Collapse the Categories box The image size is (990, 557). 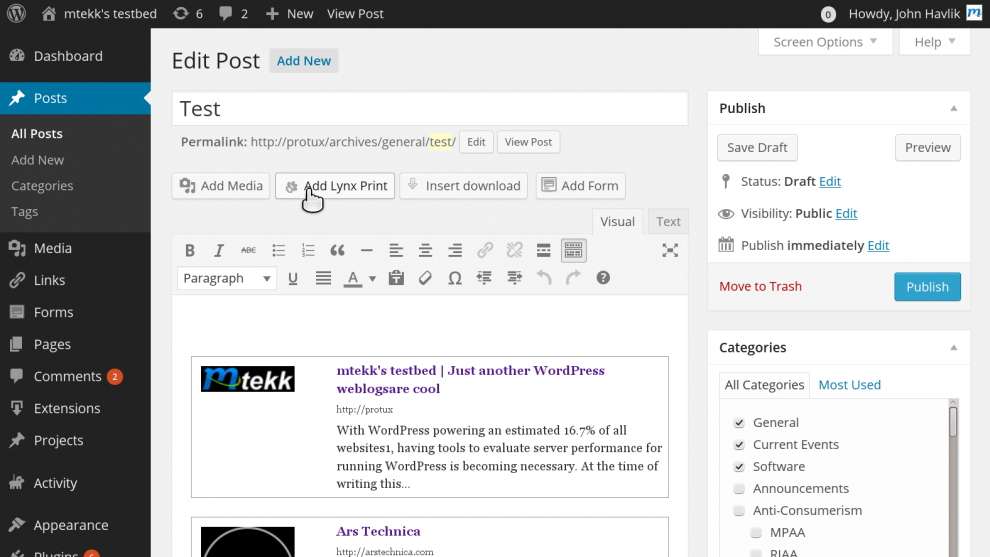tap(953, 348)
